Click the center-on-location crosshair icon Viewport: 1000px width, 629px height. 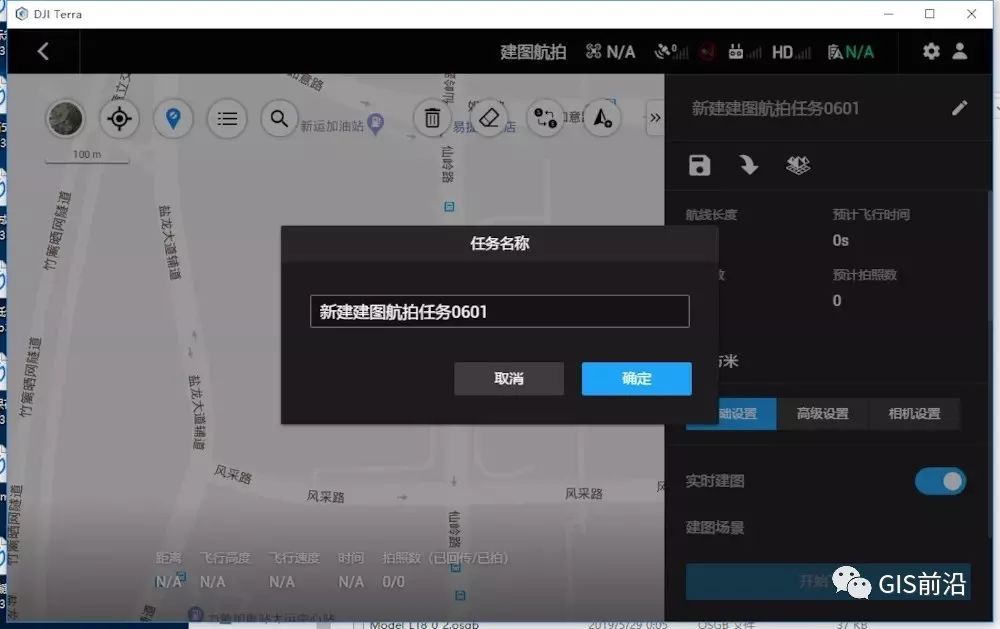[x=119, y=118]
